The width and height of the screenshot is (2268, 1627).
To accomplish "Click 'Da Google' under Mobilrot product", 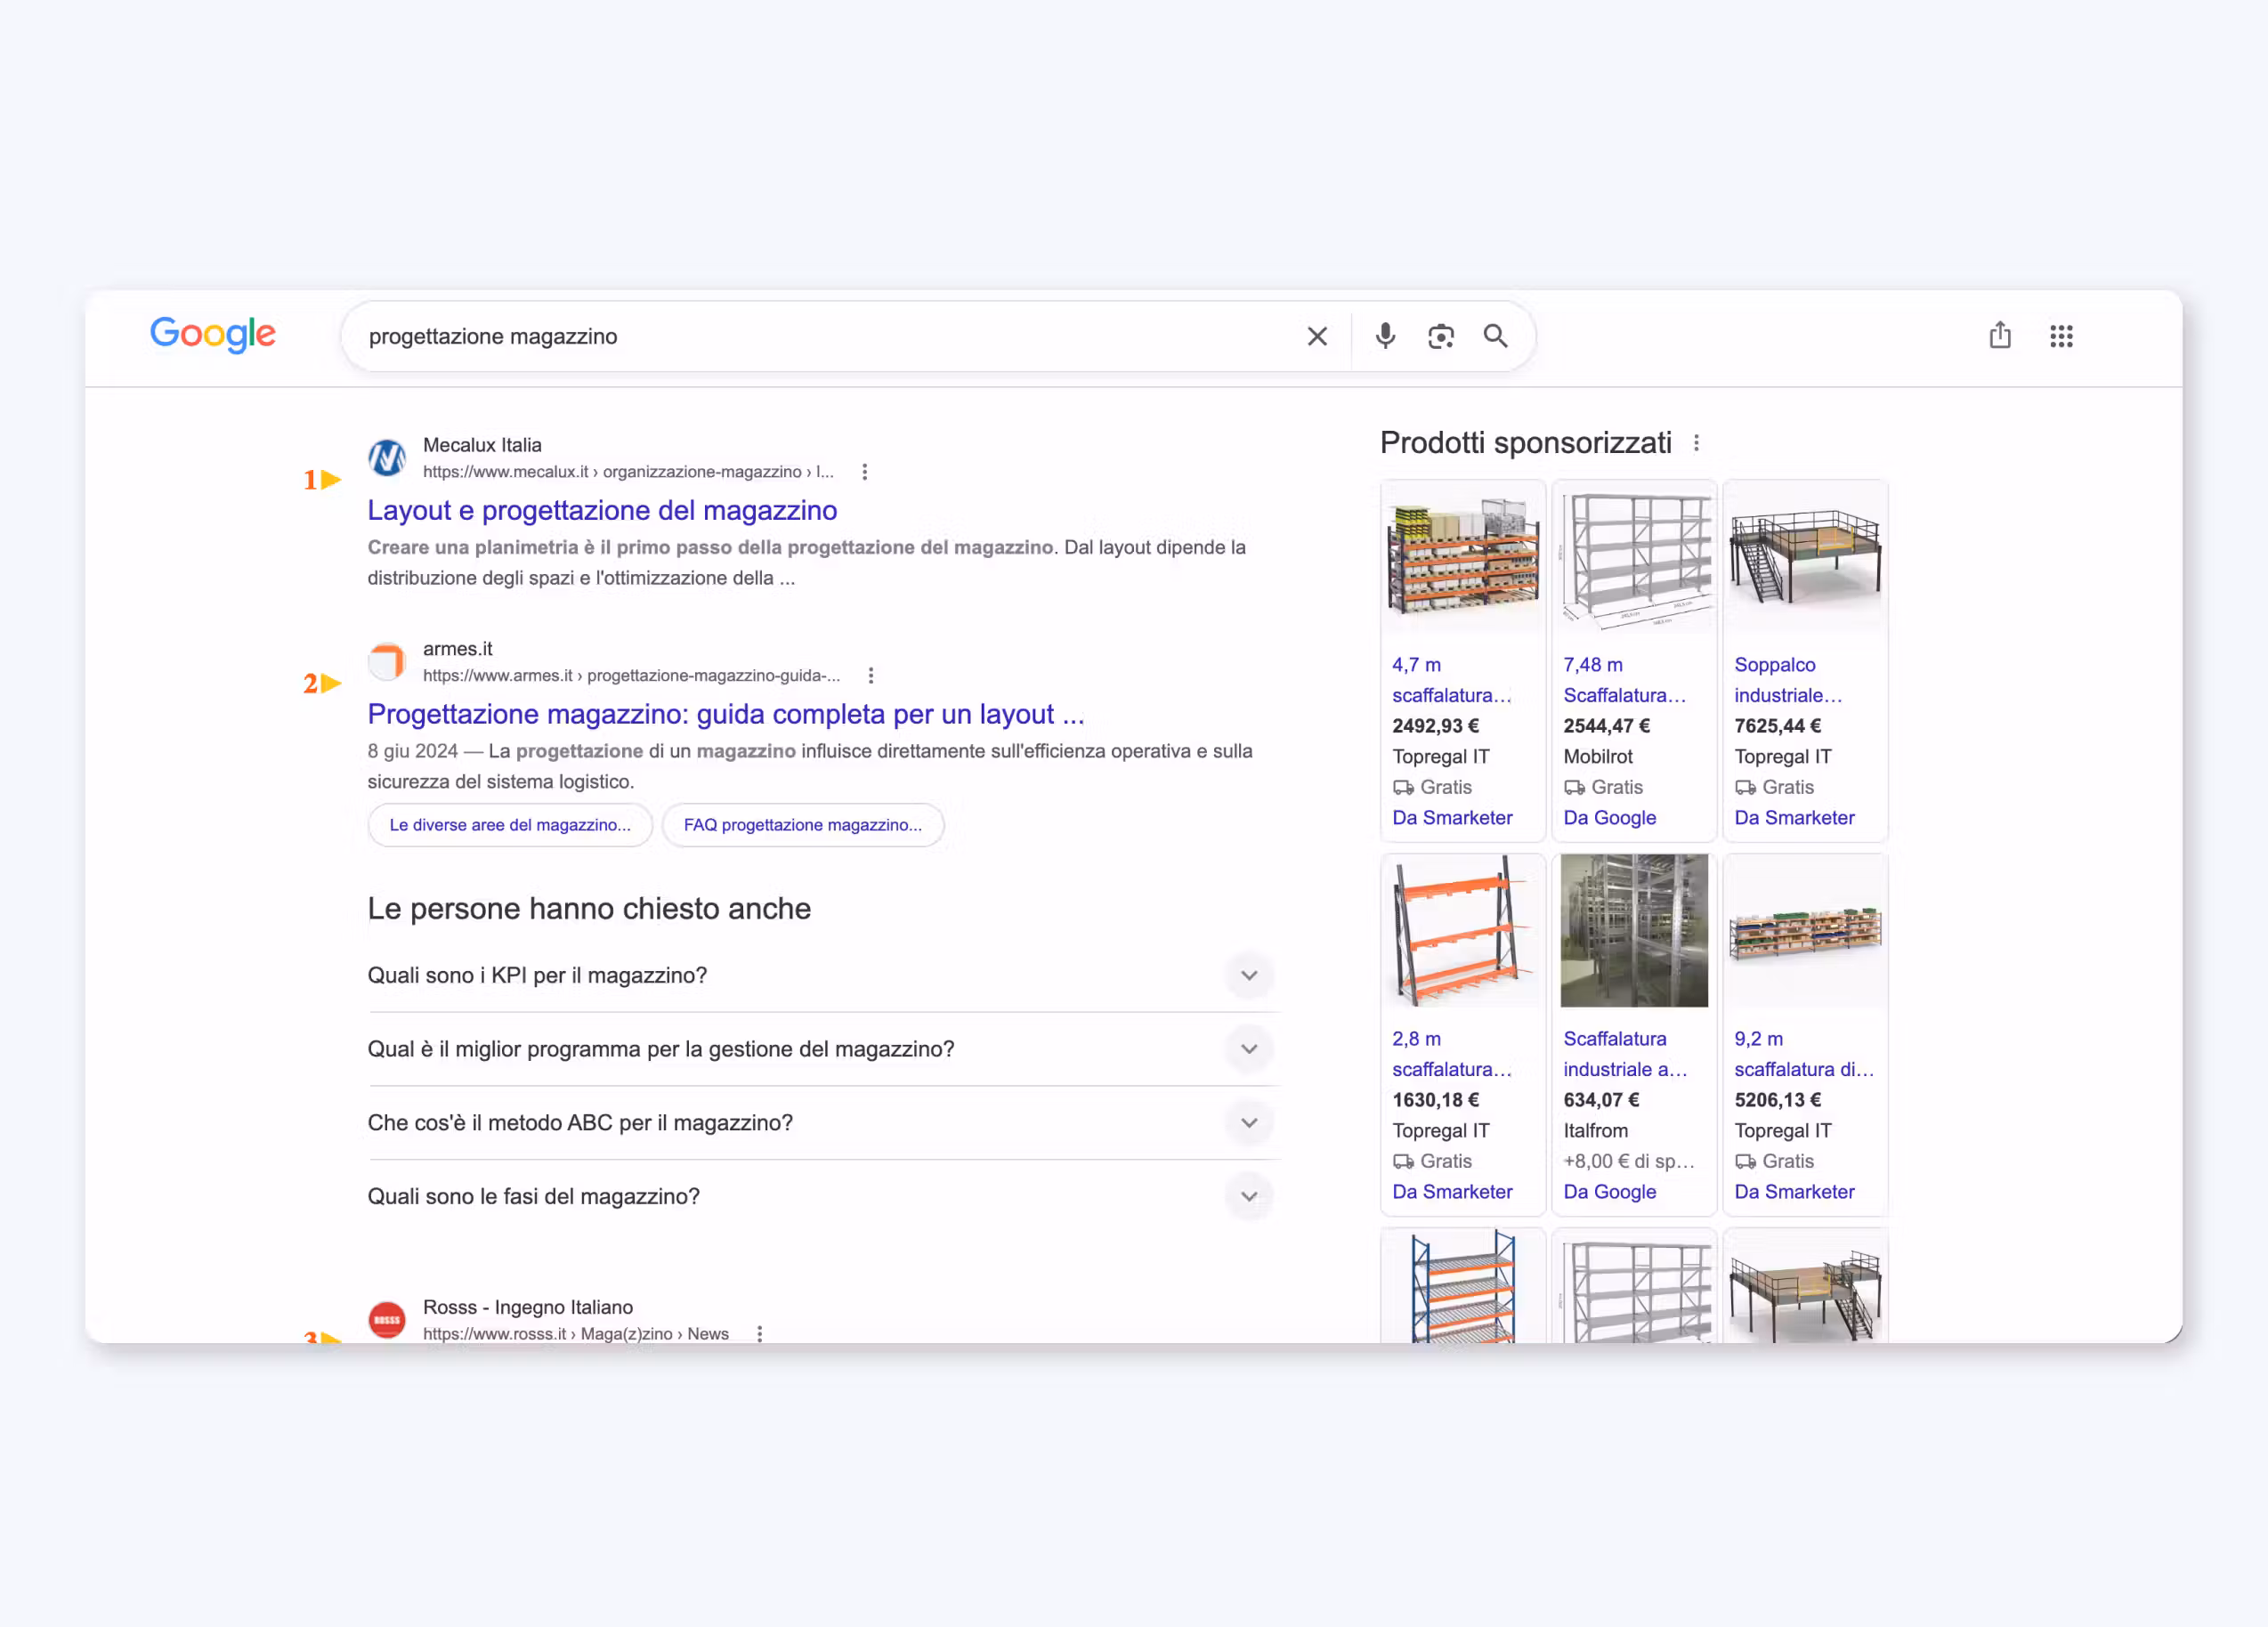I will coord(1609,818).
